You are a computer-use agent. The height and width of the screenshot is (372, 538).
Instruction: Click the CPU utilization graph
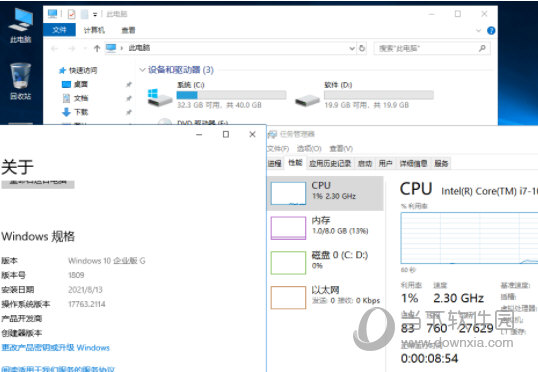pos(469,238)
